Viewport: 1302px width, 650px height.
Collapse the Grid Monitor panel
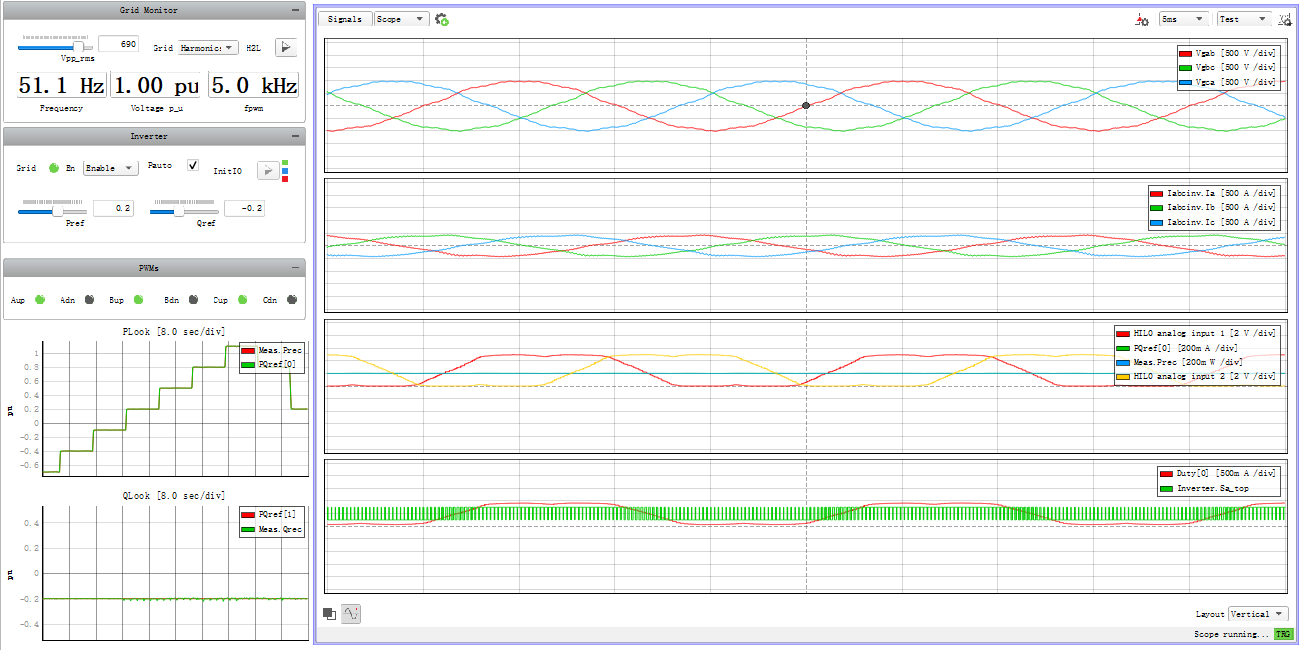(x=295, y=10)
